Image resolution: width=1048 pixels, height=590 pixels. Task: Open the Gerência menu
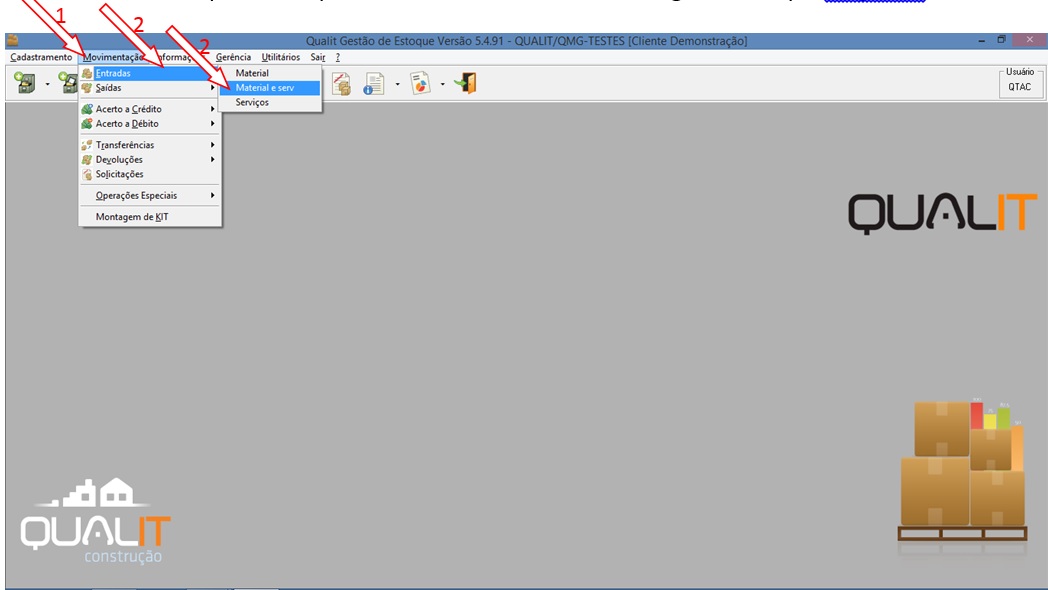(x=233, y=57)
